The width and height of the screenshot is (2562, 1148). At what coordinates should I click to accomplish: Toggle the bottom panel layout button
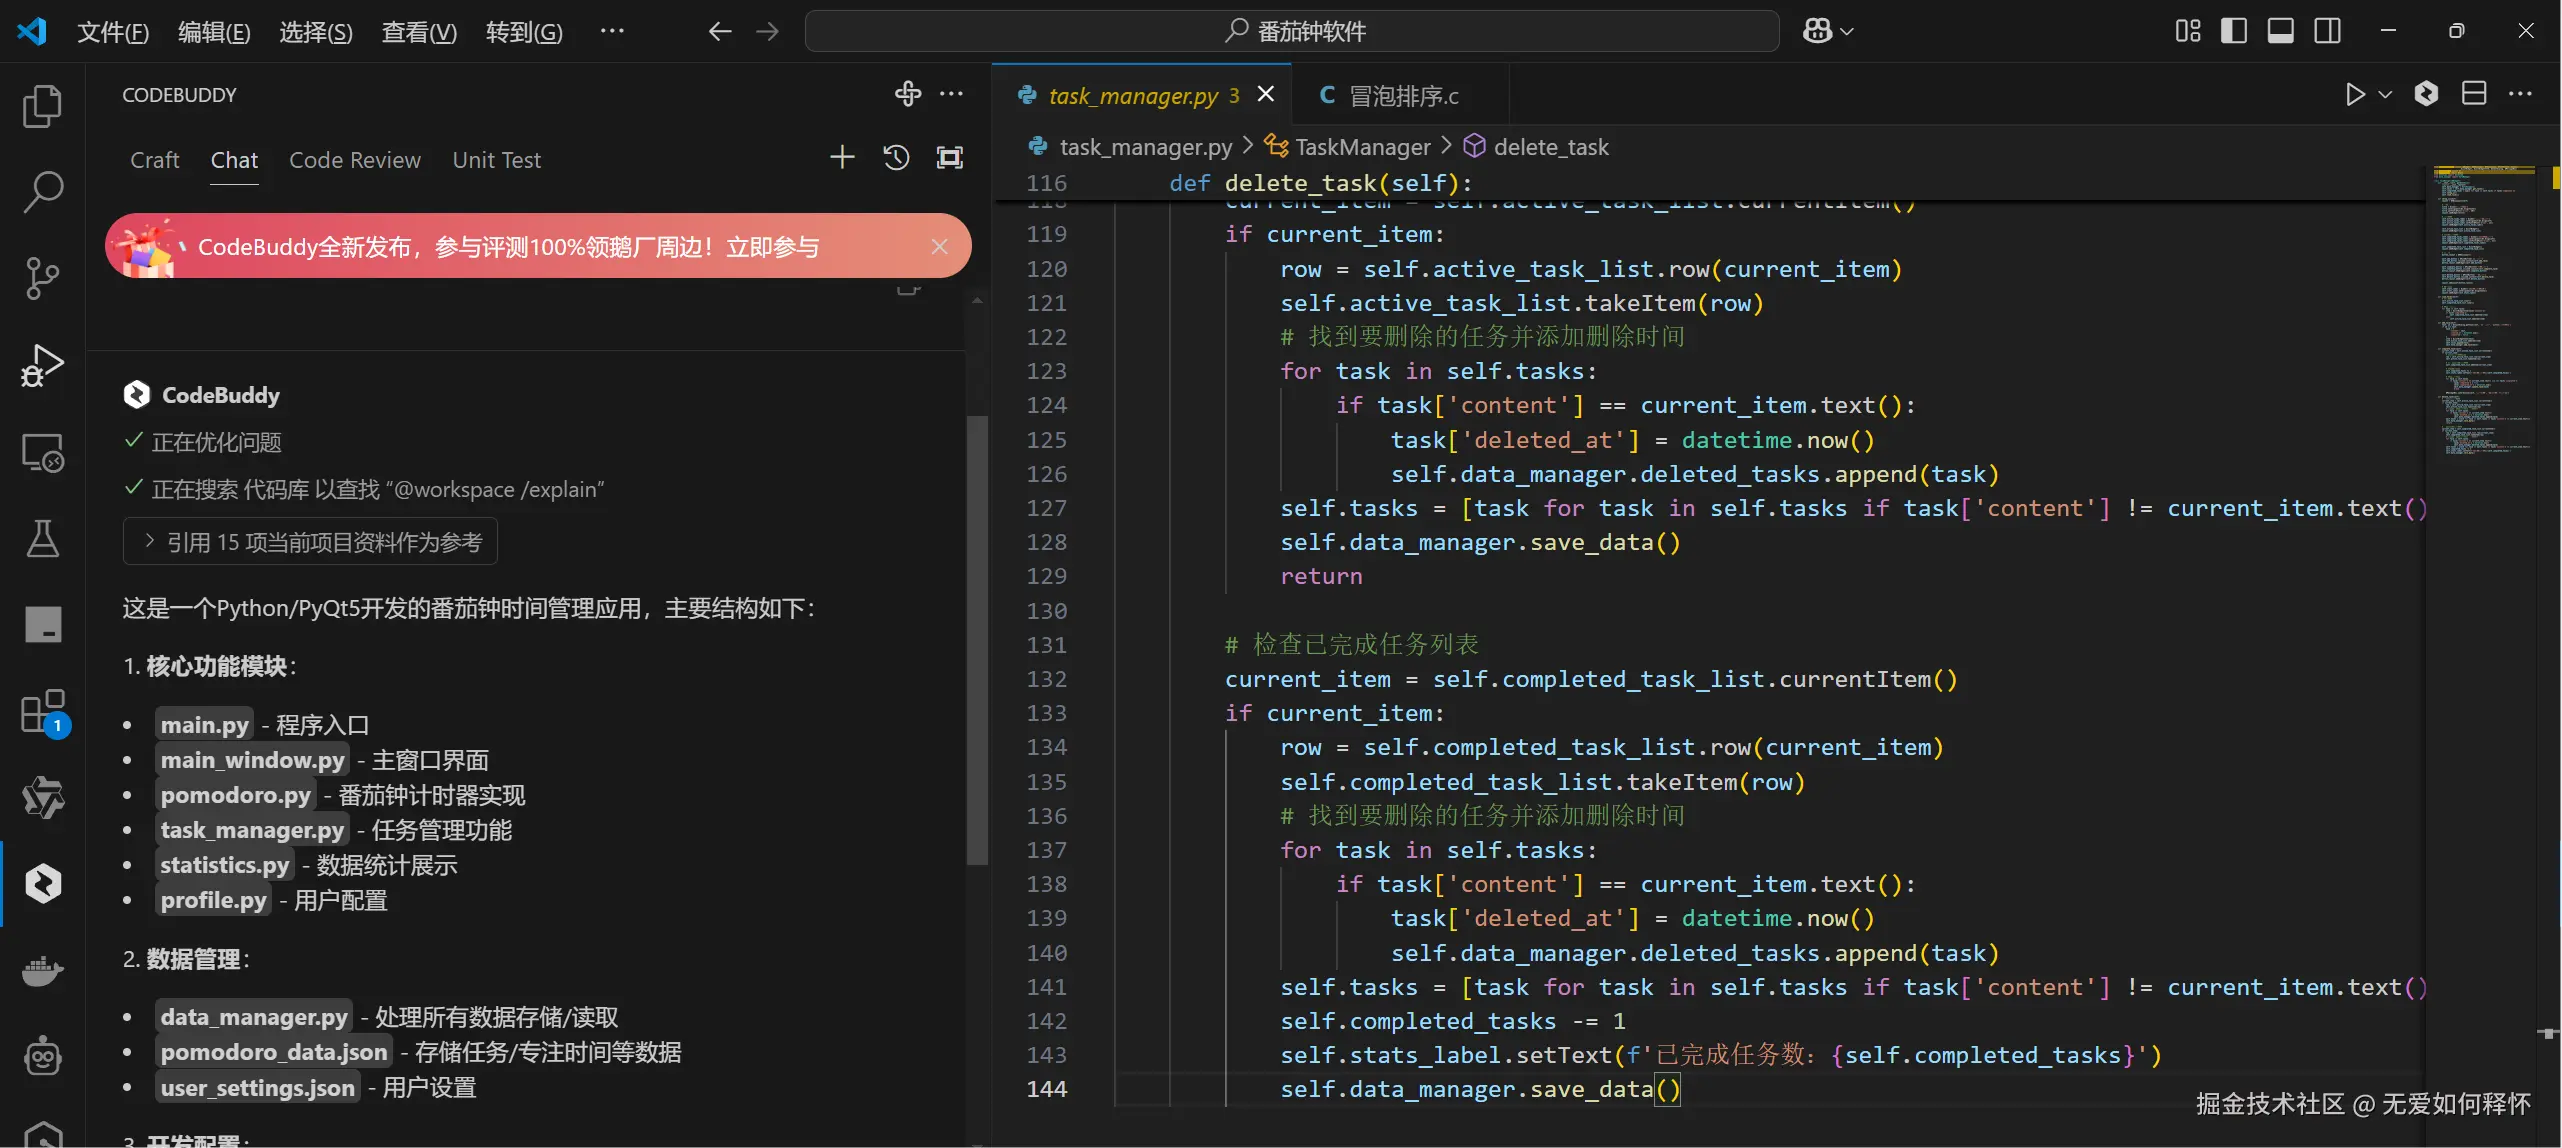pyautogui.click(x=2280, y=31)
